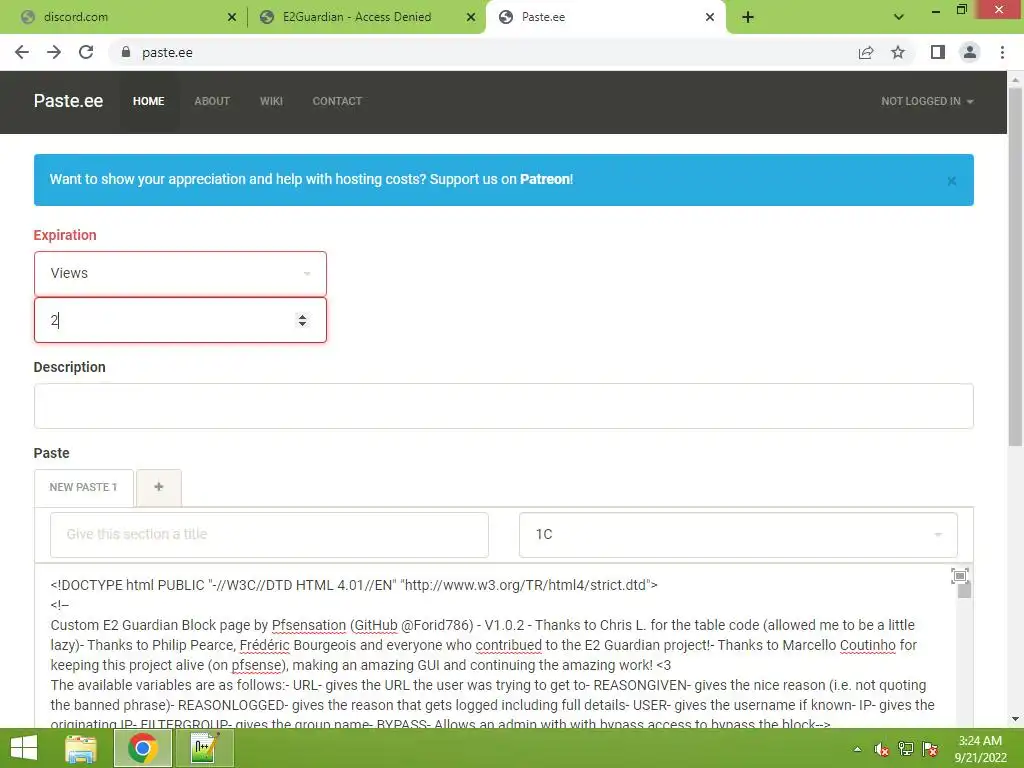Image resolution: width=1024 pixels, height=768 pixels.
Task: Open the Action Center flag icon
Action: [930, 749]
